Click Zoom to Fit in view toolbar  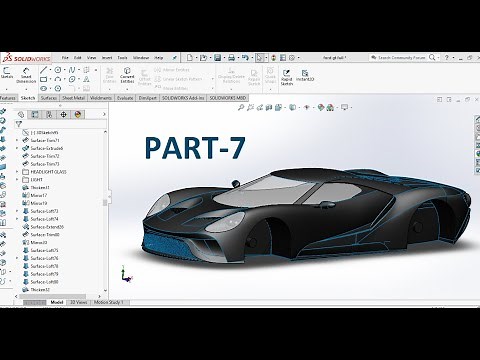pos(241,107)
